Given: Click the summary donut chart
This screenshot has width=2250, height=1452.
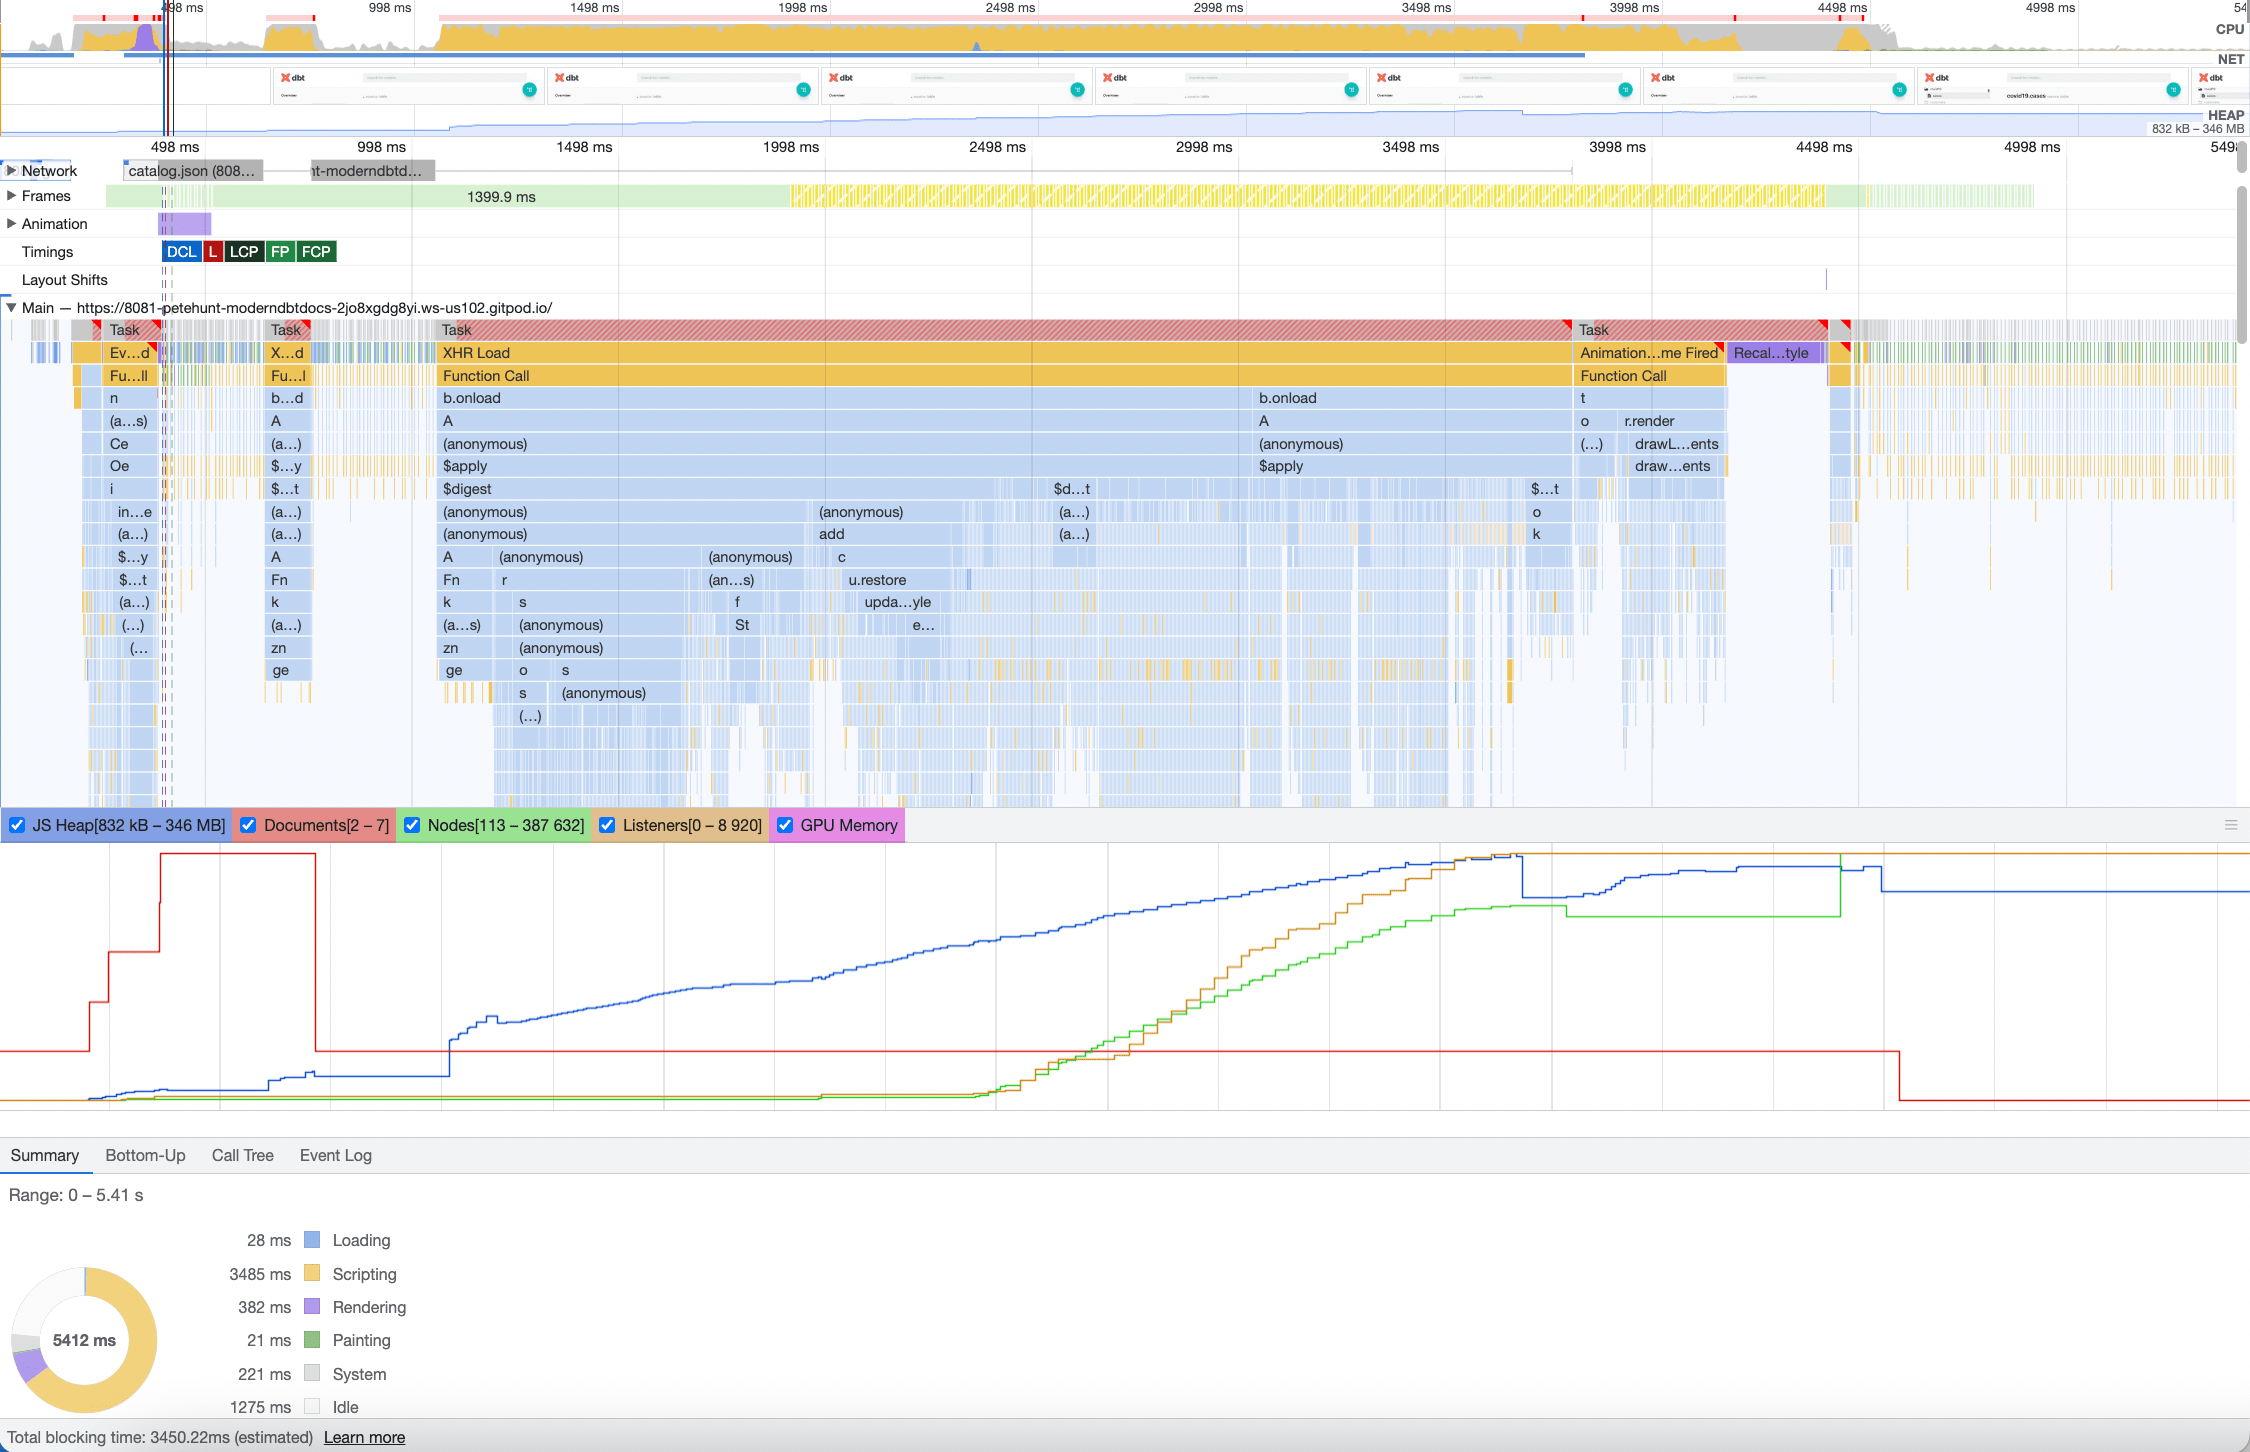Looking at the screenshot, I should point(84,1340).
